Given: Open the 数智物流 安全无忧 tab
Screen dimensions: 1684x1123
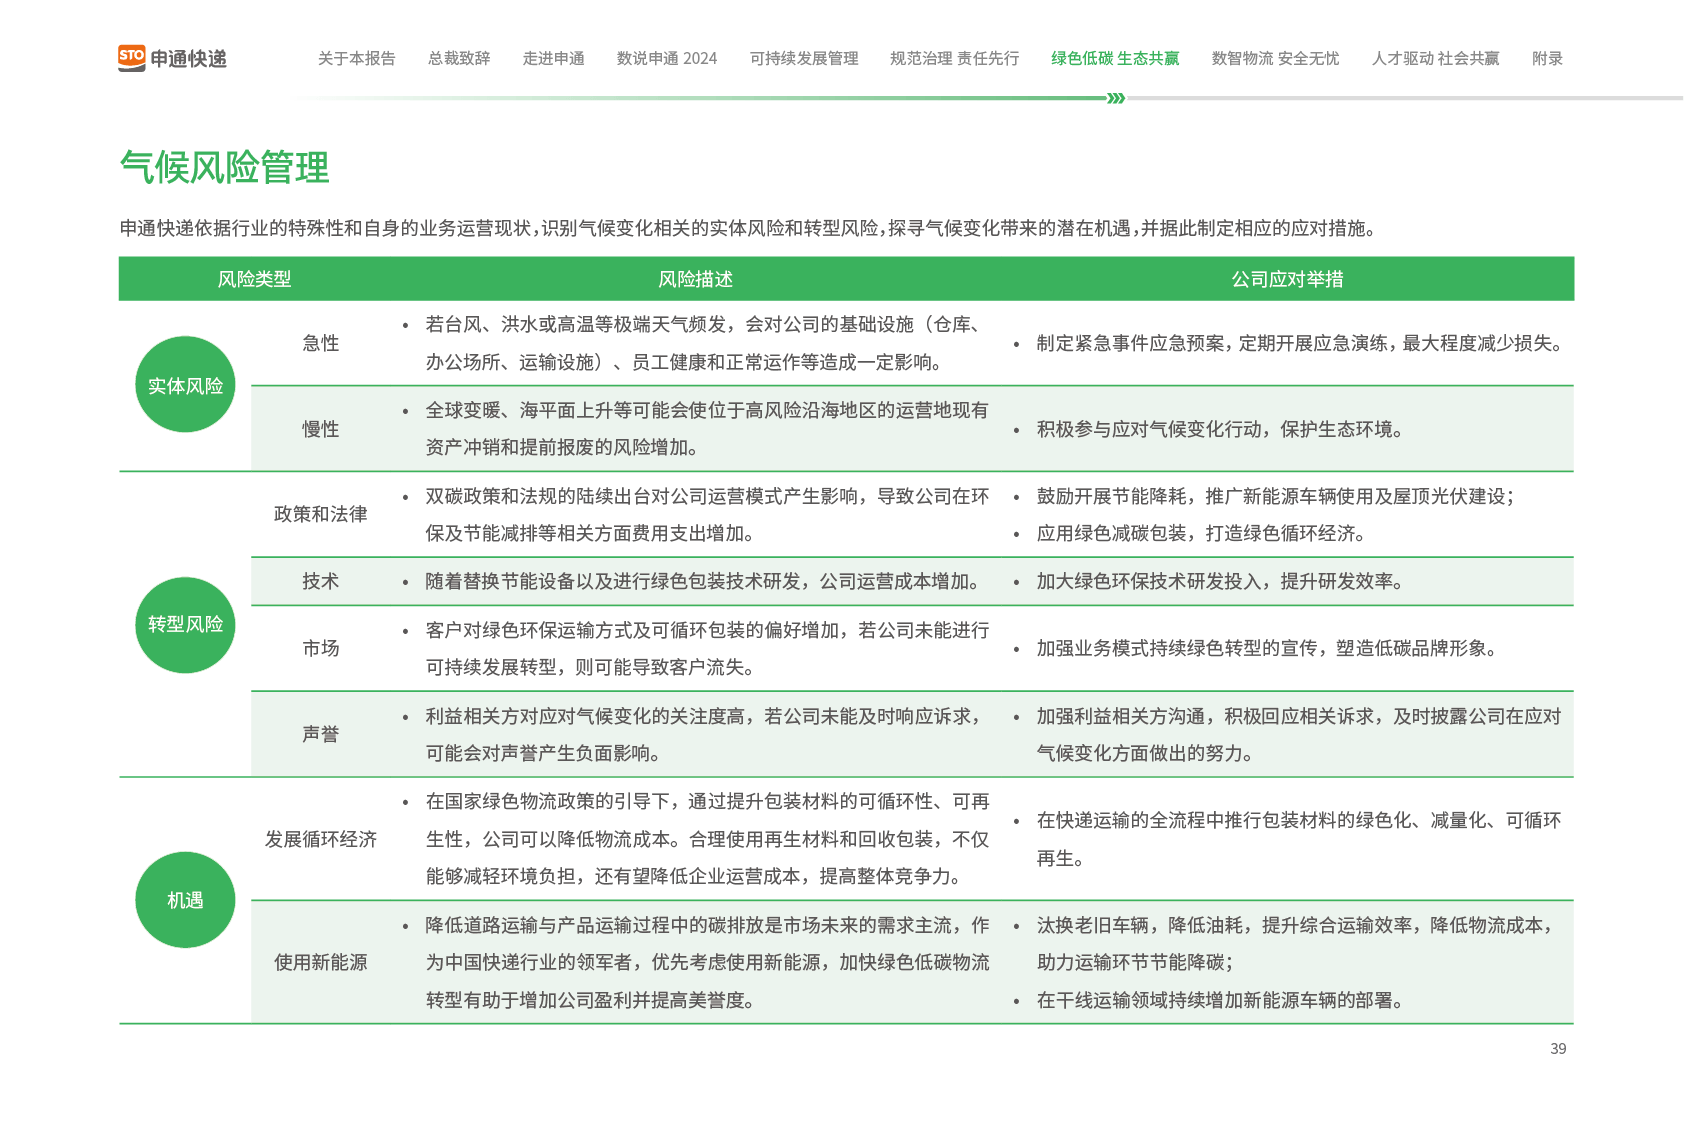Looking at the screenshot, I should pos(1275,58).
